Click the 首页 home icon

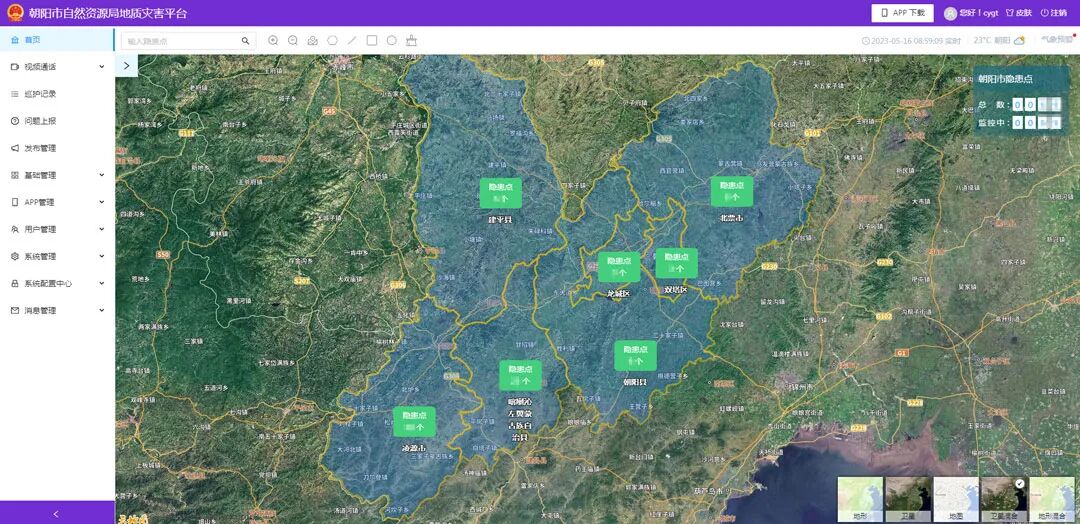tap(15, 40)
